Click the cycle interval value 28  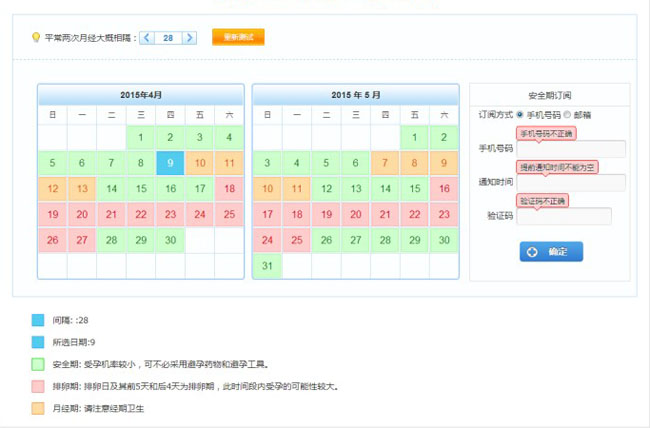(168, 38)
